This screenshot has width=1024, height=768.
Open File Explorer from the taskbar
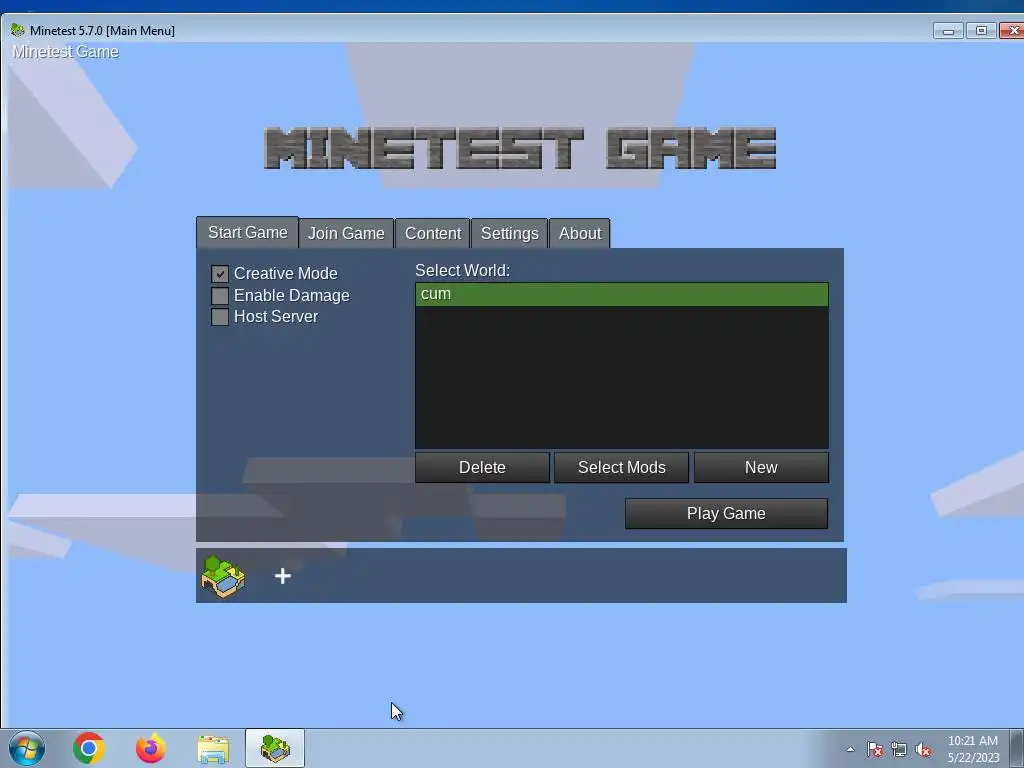click(x=213, y=749)
